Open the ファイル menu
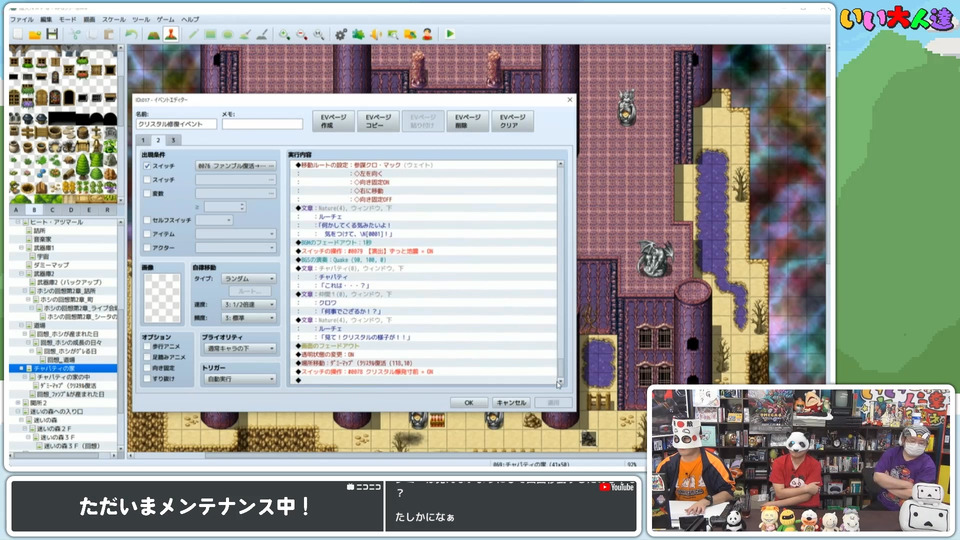 tap(21, 20)
